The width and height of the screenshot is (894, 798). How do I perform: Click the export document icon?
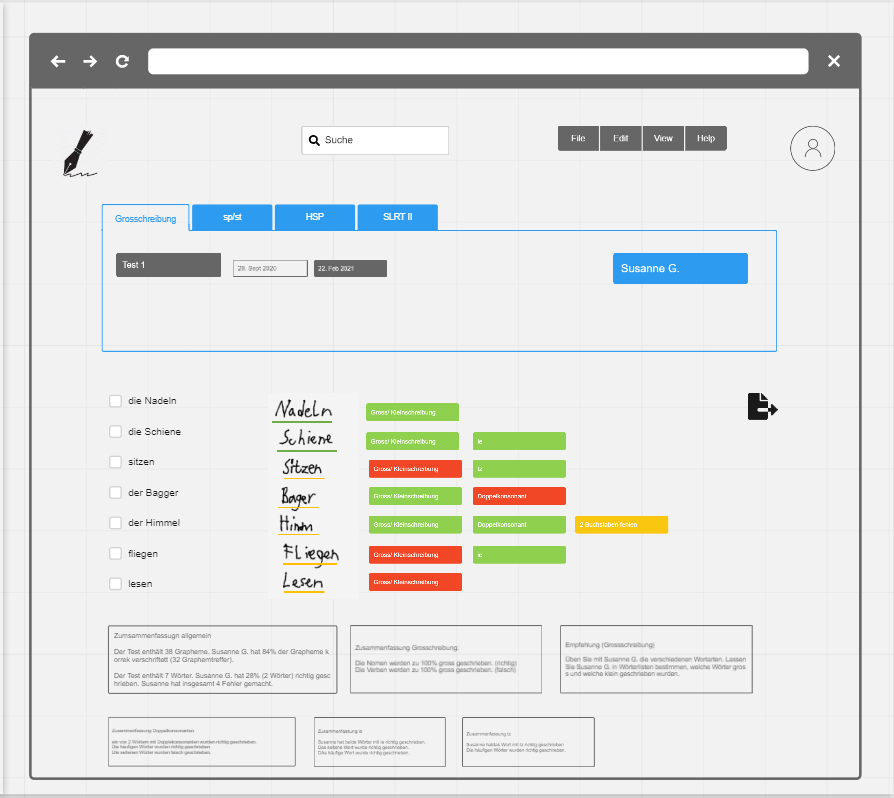(762, 406)
